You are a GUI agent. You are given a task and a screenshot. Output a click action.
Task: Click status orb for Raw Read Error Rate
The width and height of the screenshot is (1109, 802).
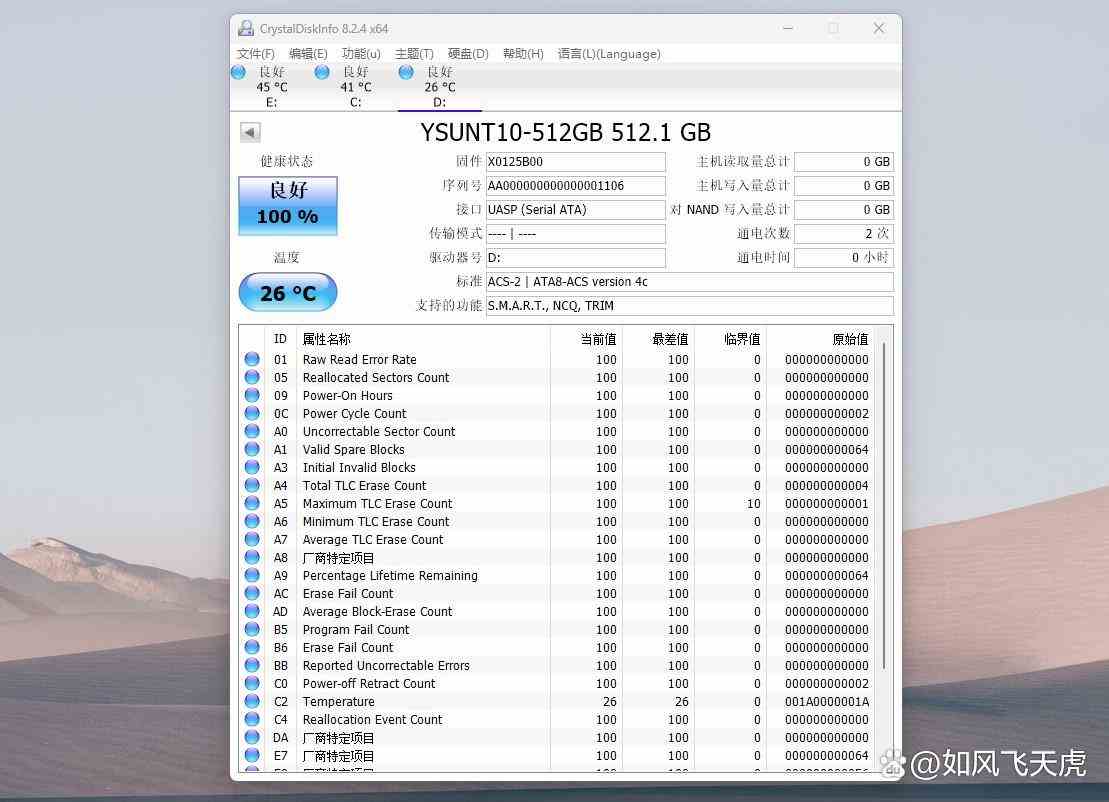252,359
